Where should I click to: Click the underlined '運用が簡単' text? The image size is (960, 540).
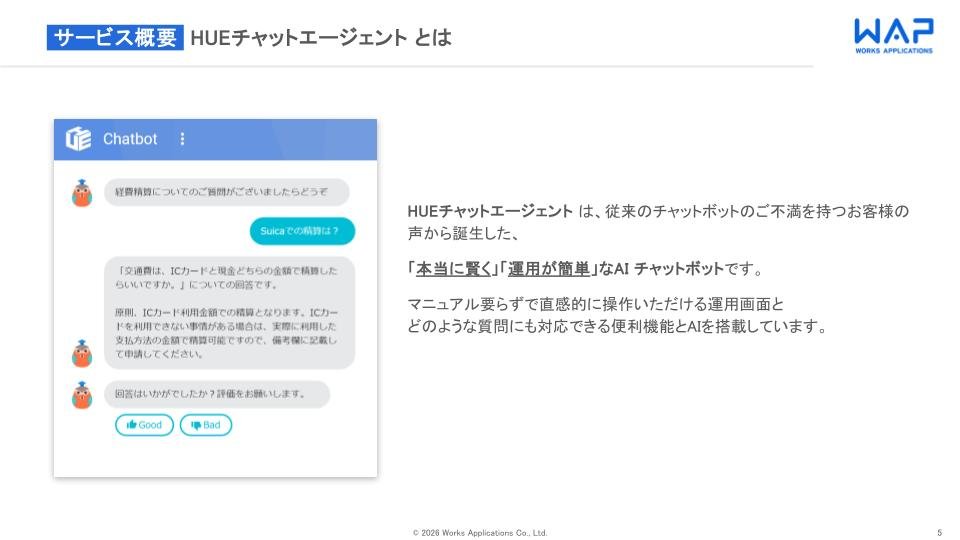[x=549, y=268]
